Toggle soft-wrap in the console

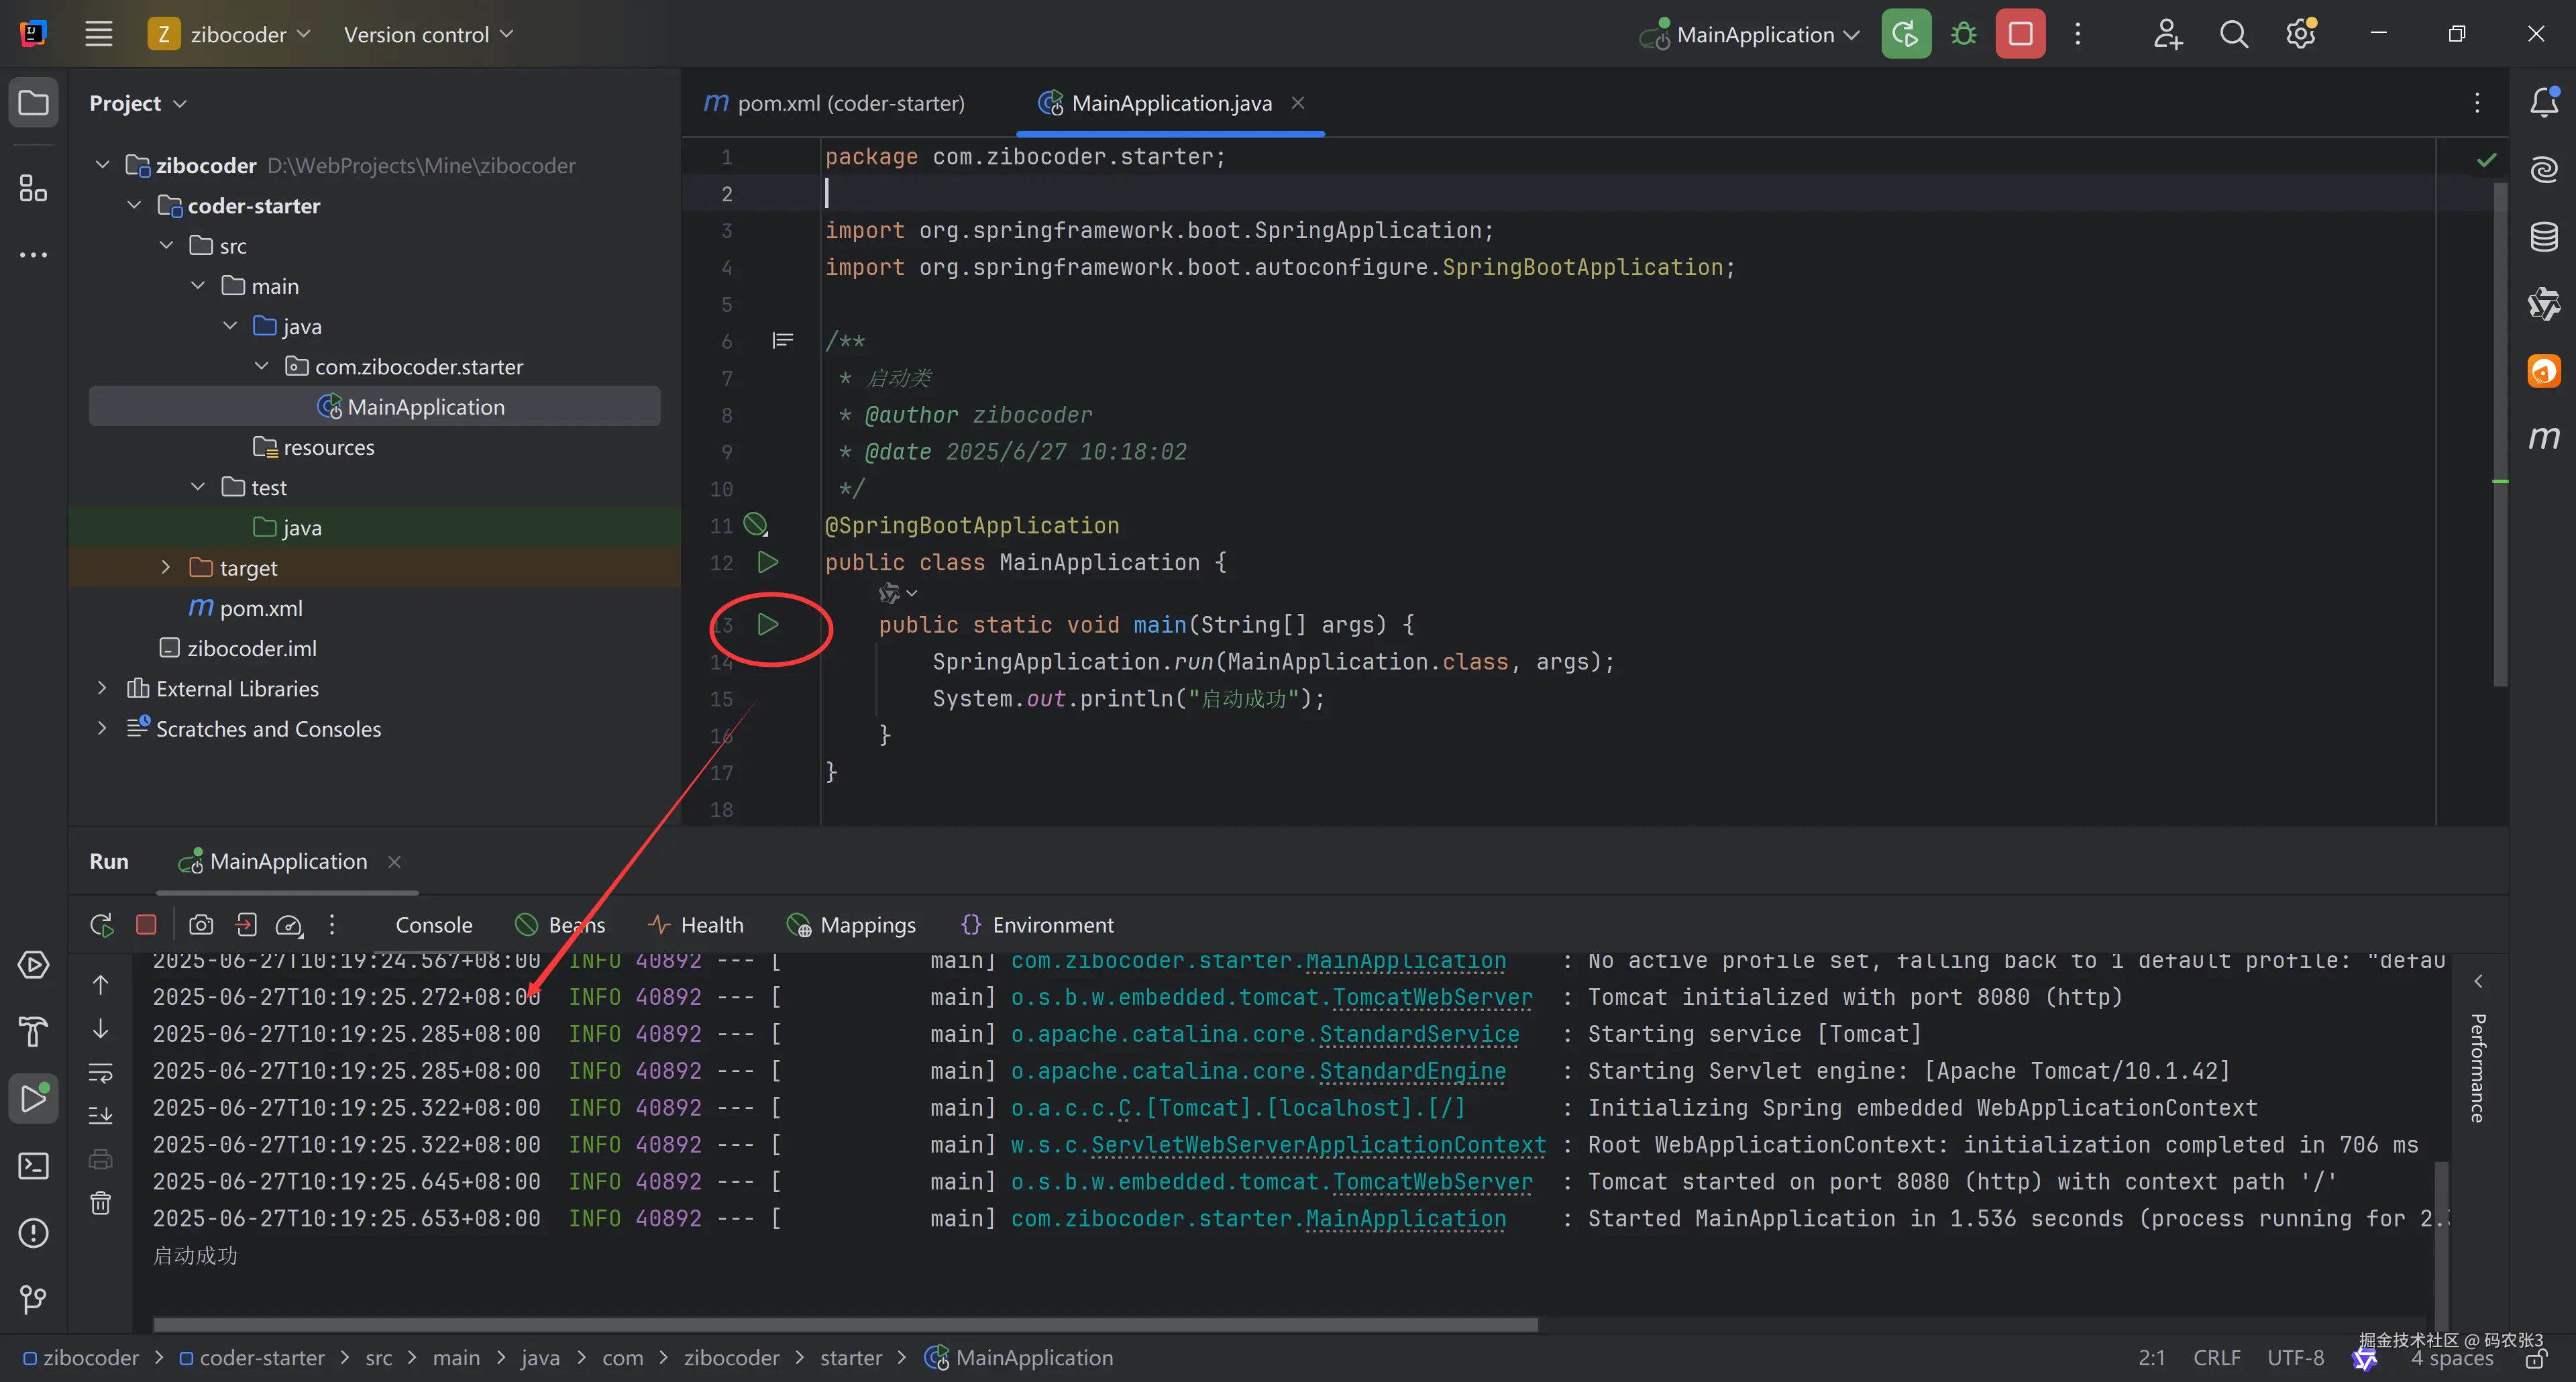(101, 1073)
